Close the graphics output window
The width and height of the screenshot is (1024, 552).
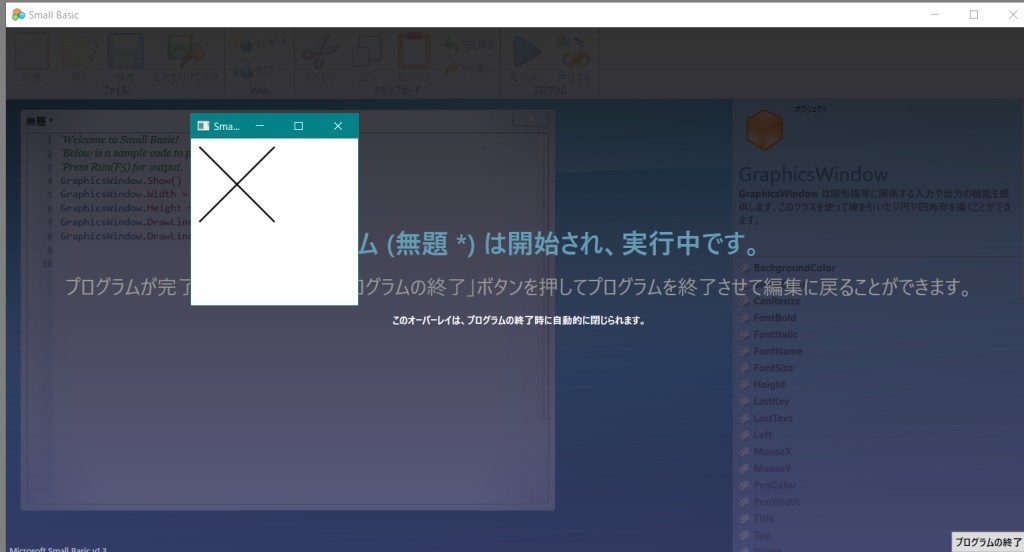tap(338, 126)
